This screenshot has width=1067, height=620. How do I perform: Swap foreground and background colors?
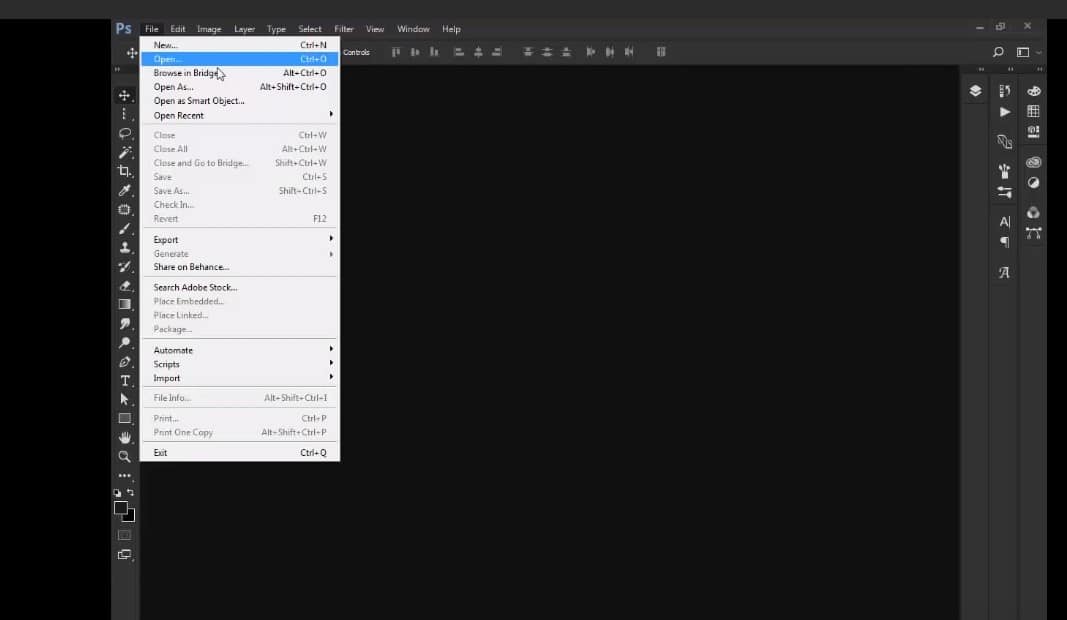pyautogui.click(x=131, y=492)
